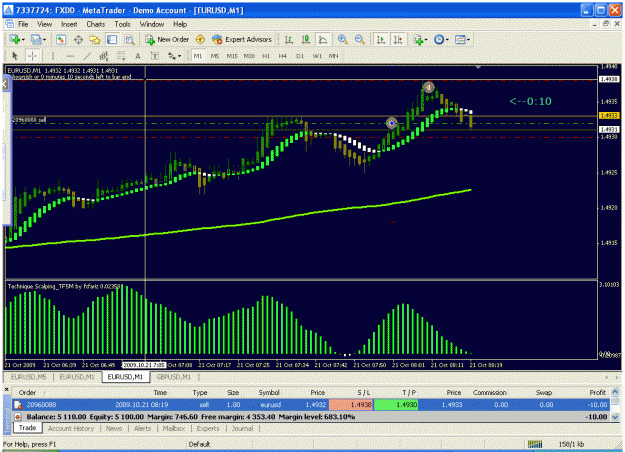Click the Zoom Out magnifier
Viewport: 625px width, 452px height.
point(359,39)
